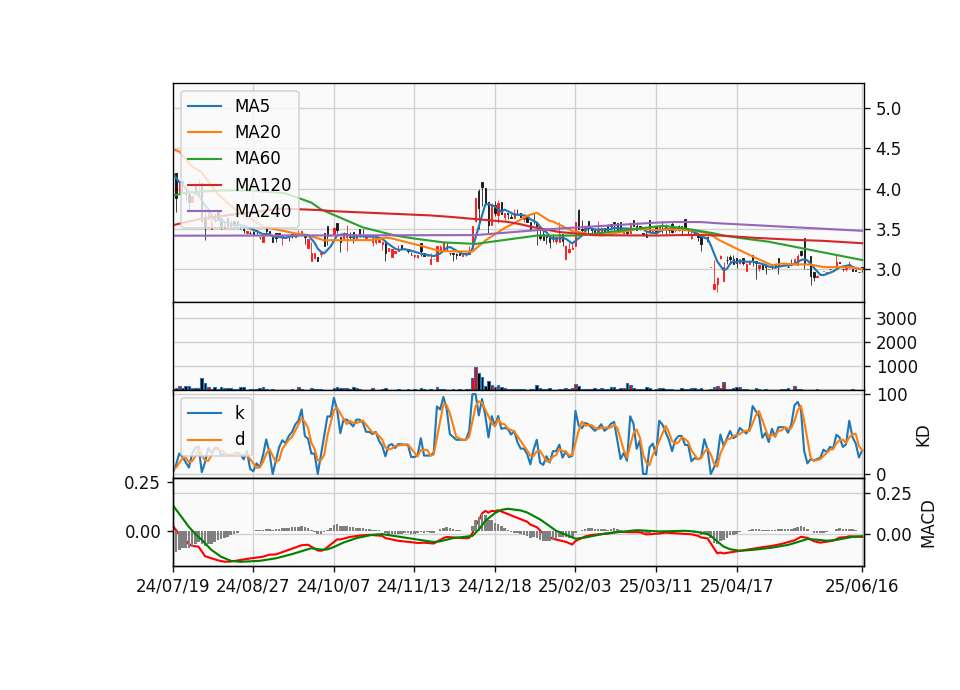The height and width of the screenshot is (690, 960).
Task: Click the highest candlestick near 4.0 in December
Action: (x=482, y=195)
